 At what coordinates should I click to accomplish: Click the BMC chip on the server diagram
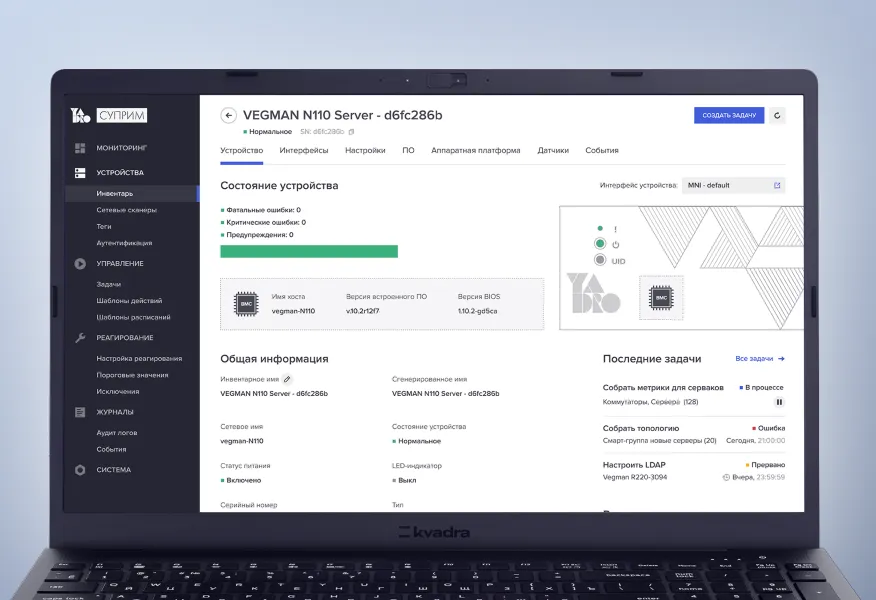click(x=661, y=298)
